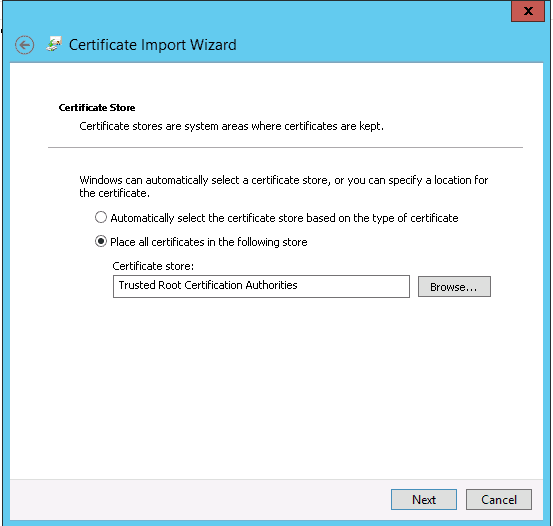Click the Certificate Import Wizard certificate icon

click(x=54, y=44)
